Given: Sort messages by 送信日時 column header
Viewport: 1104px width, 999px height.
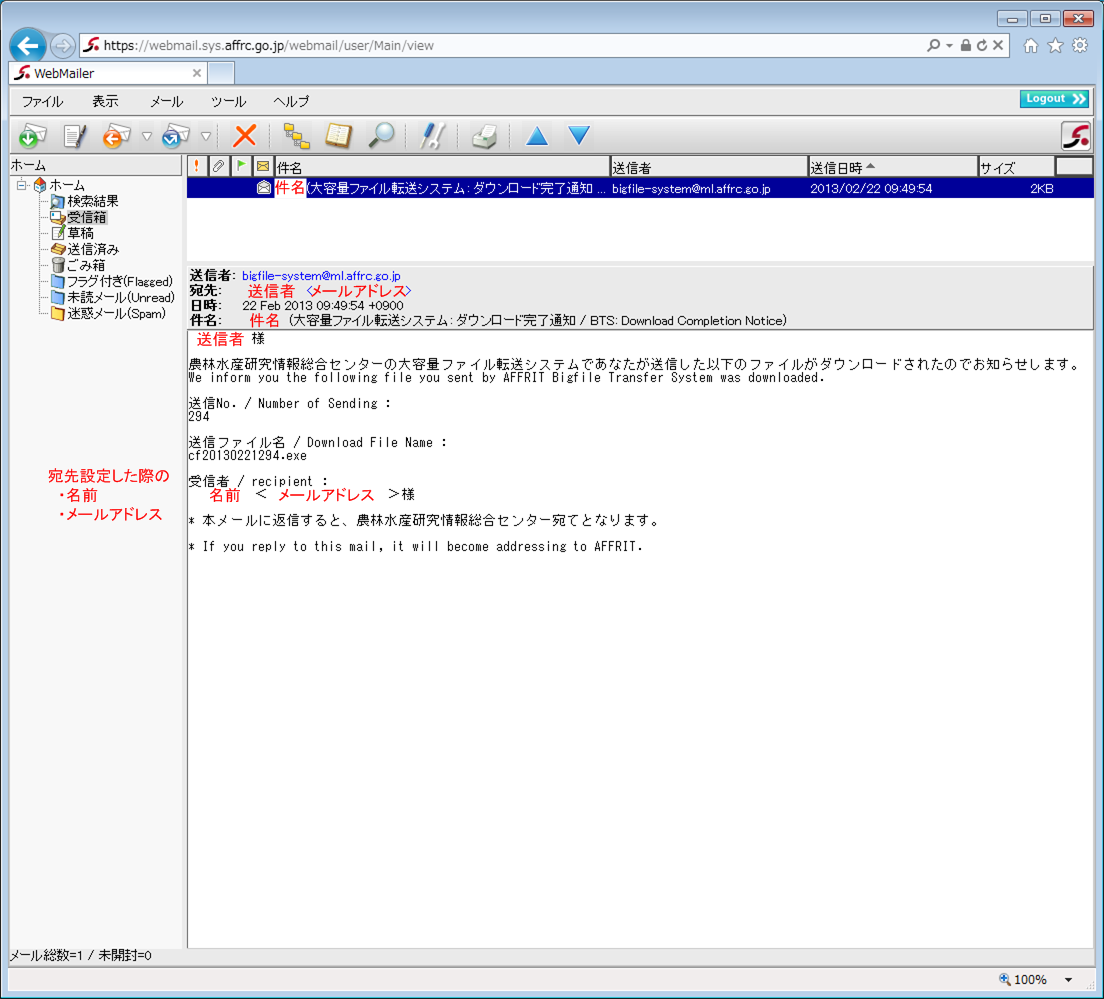Looking at the screenshot, I should tap(891, 167).
